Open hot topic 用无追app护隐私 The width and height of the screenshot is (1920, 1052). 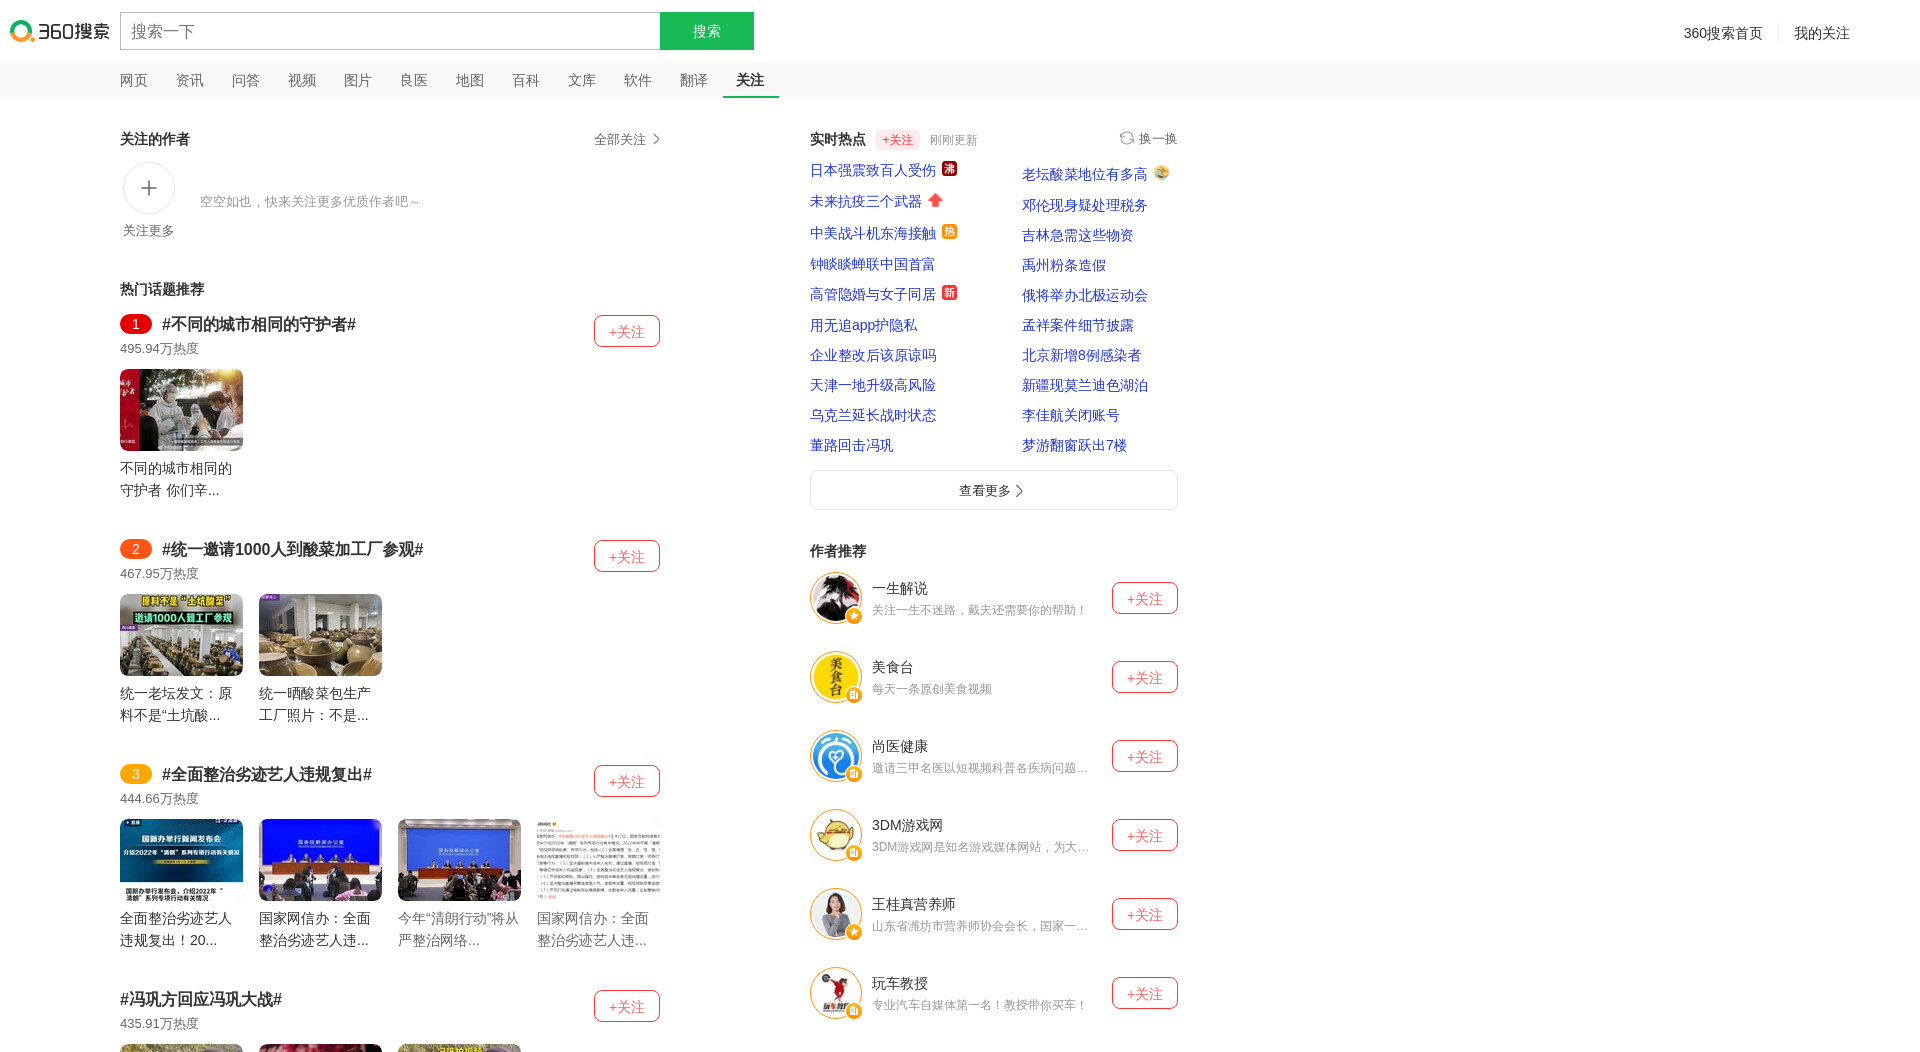(x=864, y=325)
